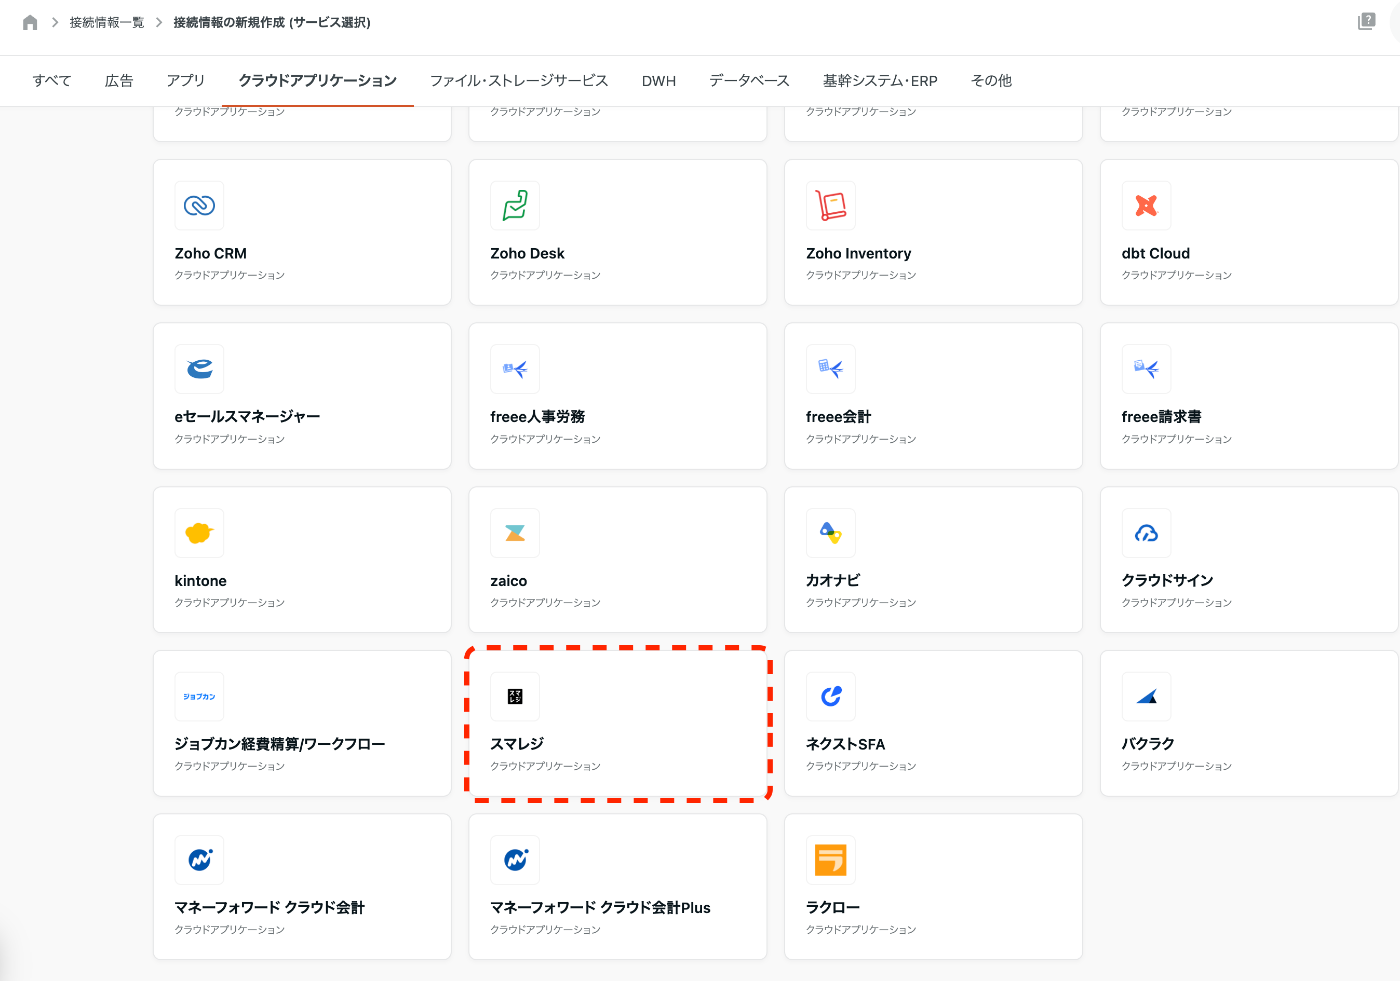1400x981 pixels.
Task: Select the eセールスマネージャー logo icon
Action: [x=199, y=369]
